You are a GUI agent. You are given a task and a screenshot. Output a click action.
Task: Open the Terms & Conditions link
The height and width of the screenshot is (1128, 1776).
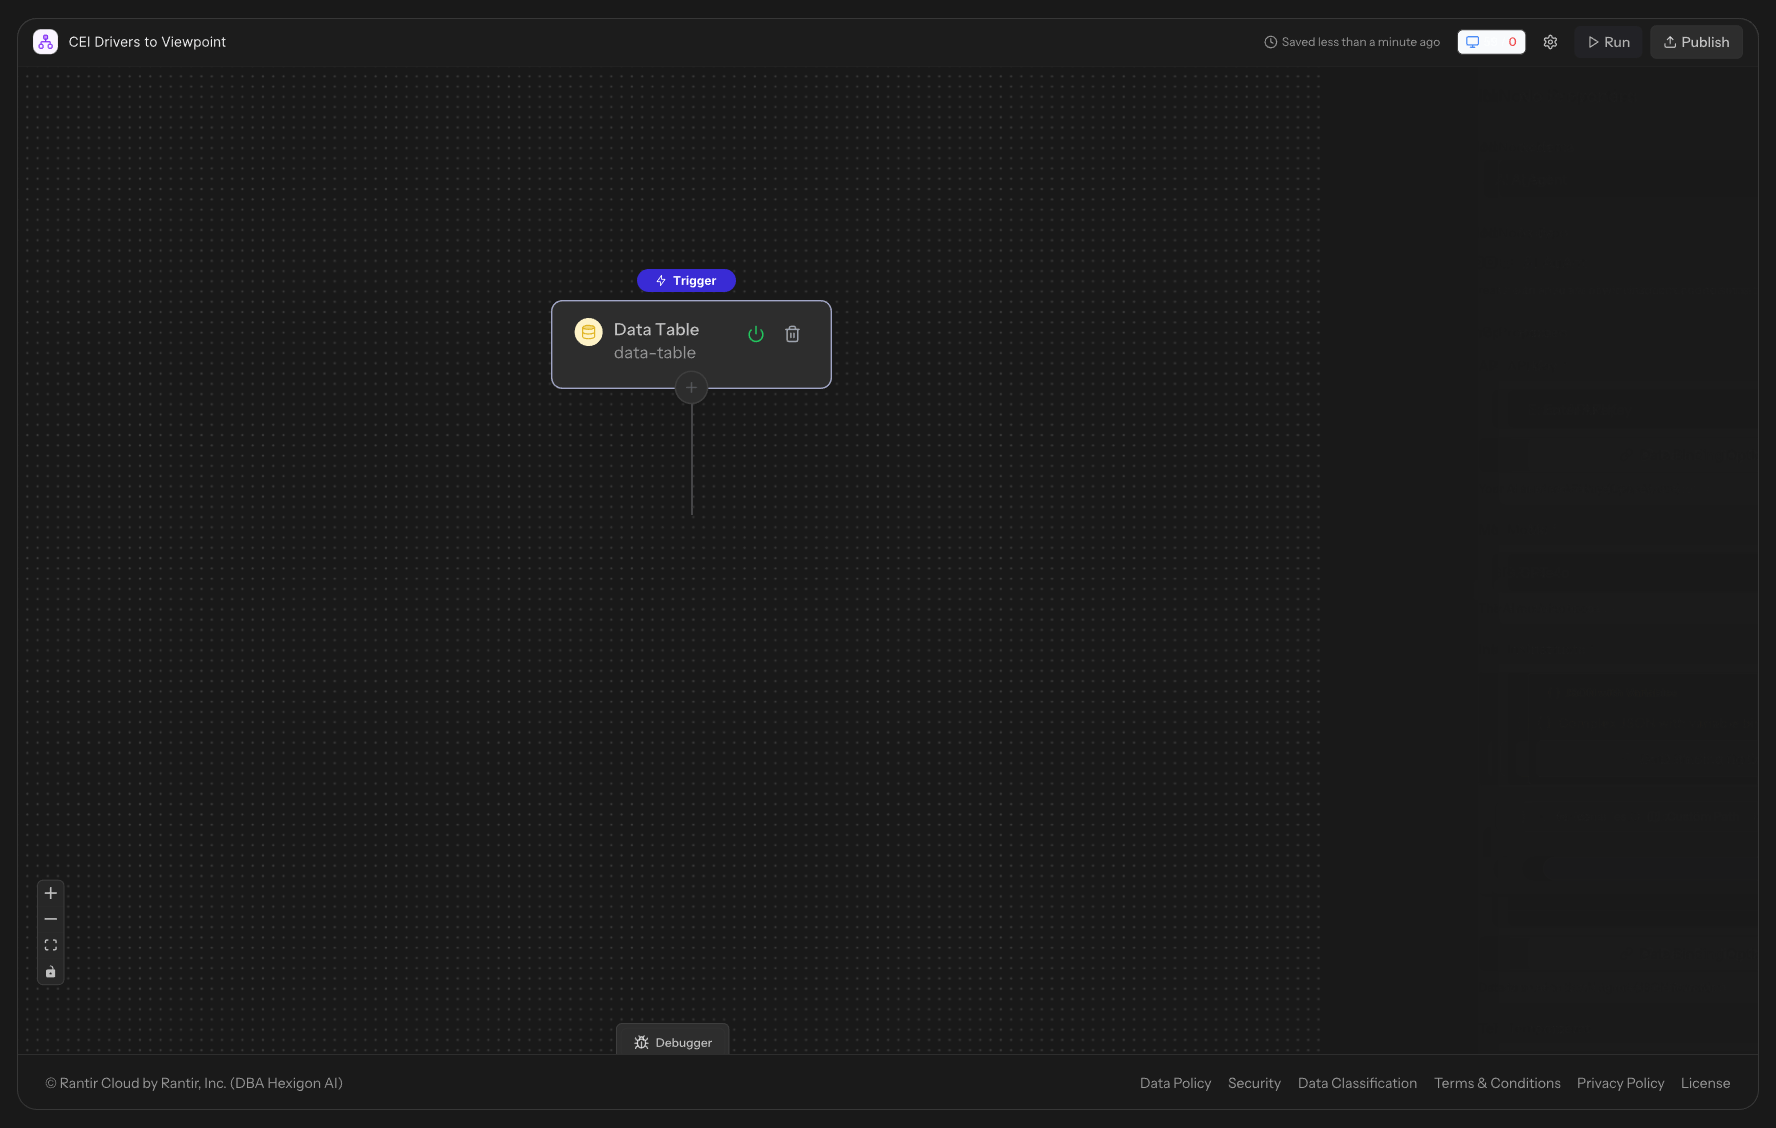click(x=1497, y=1083)
